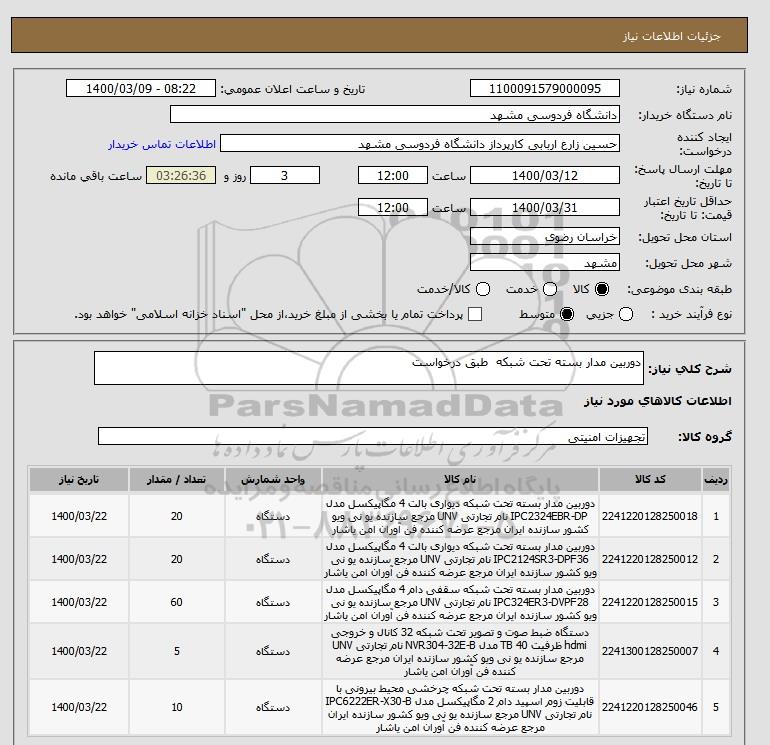Click quantity 5 in row 4

pos(177,651)
